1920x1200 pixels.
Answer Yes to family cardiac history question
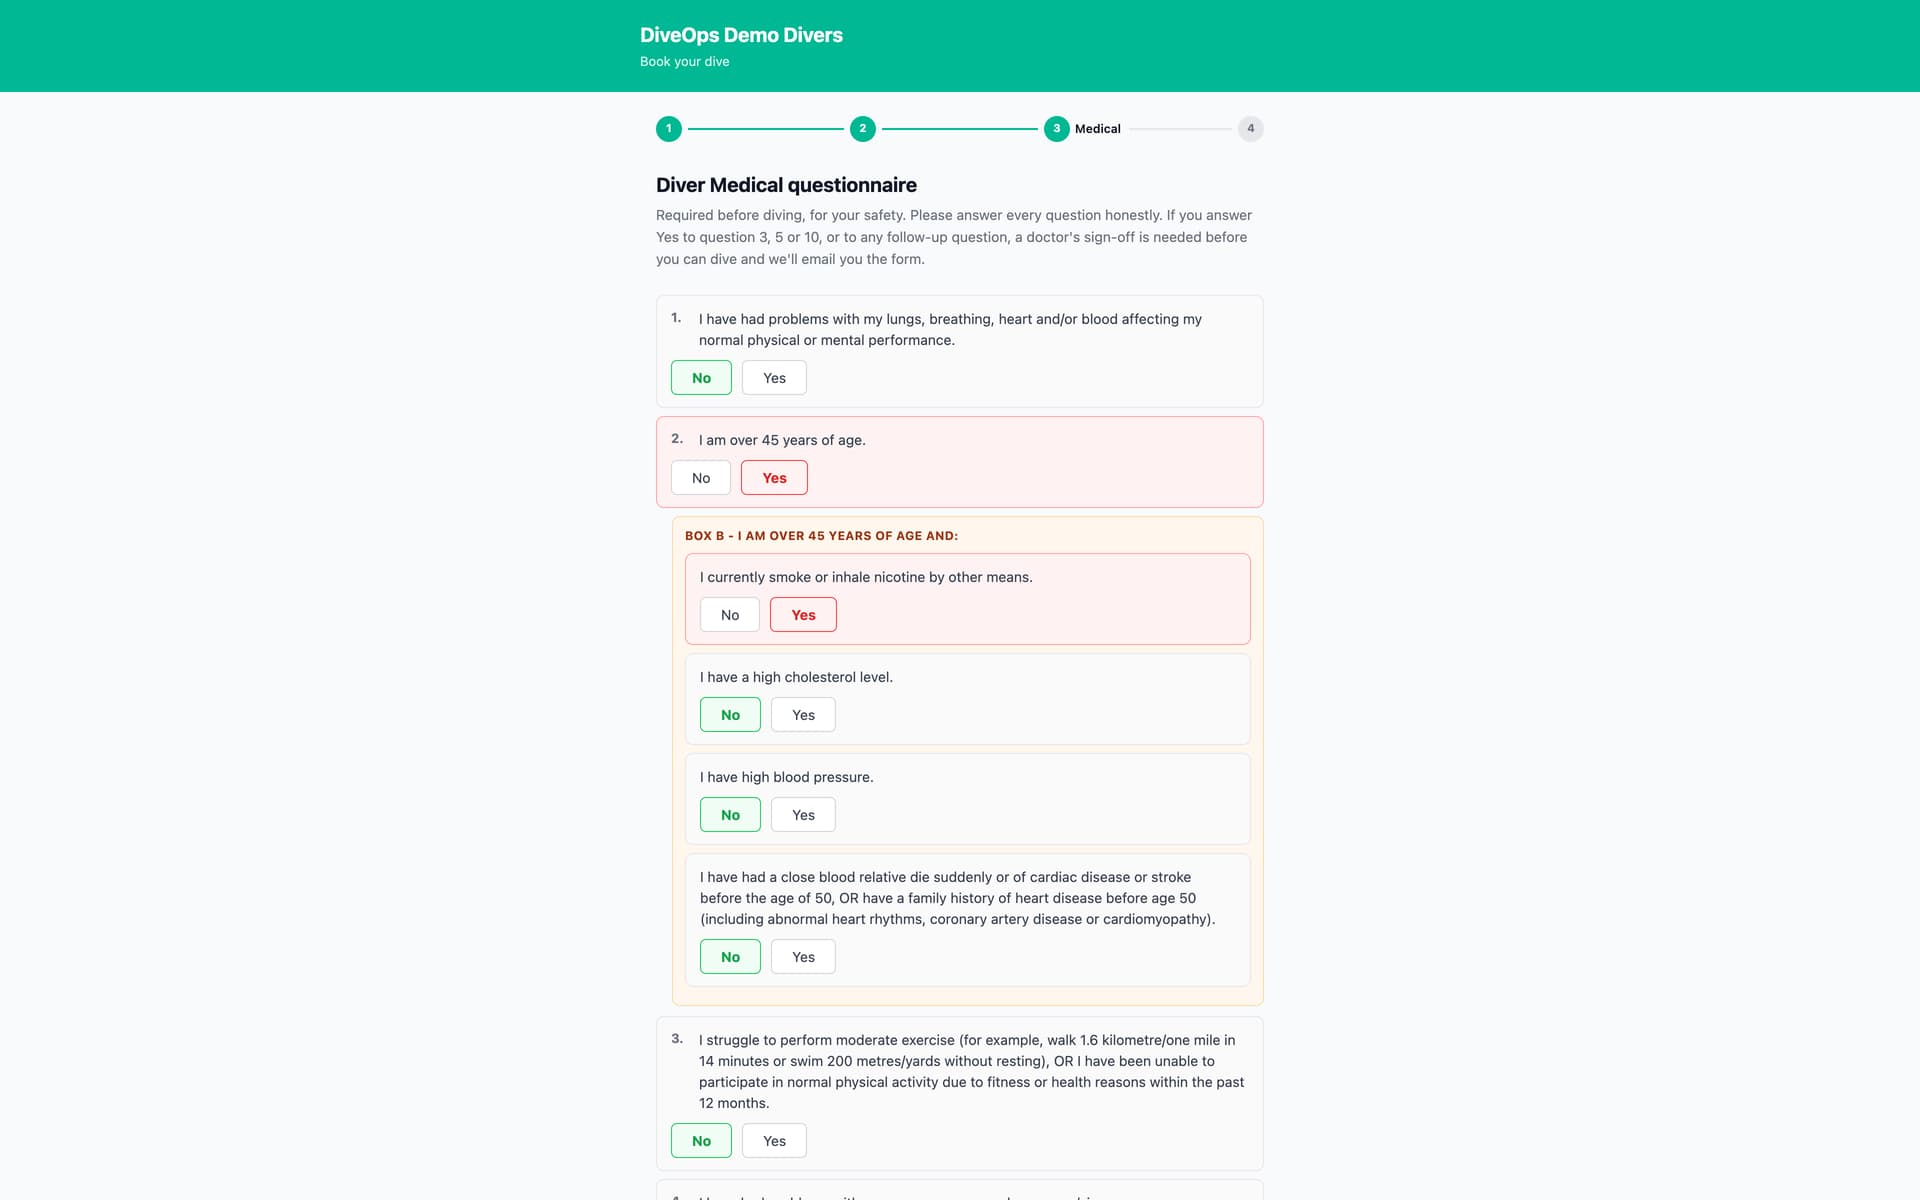[803, 957]
